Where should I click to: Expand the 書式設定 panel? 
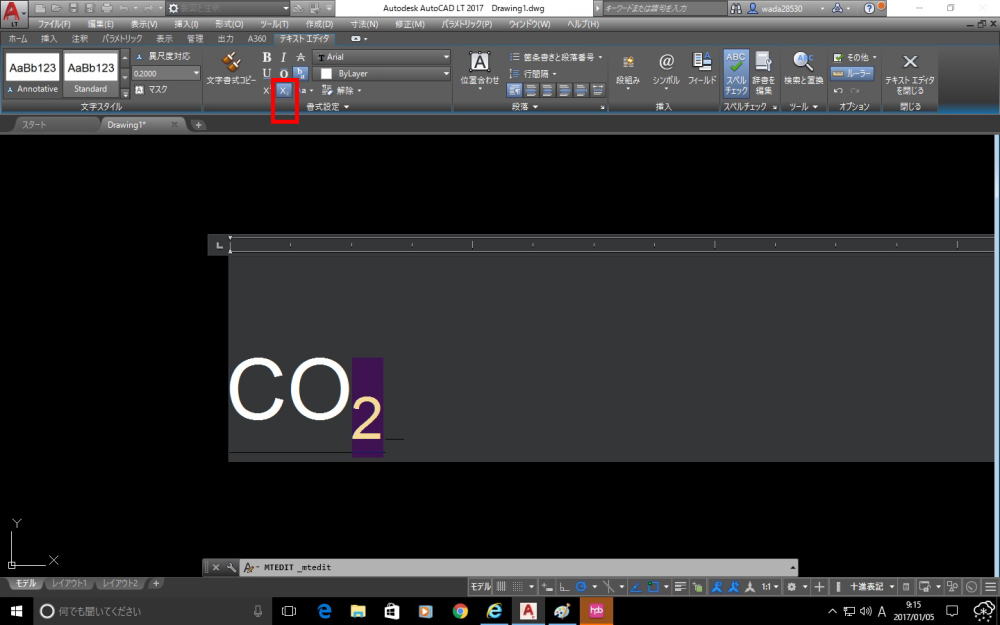coord(328,107)
